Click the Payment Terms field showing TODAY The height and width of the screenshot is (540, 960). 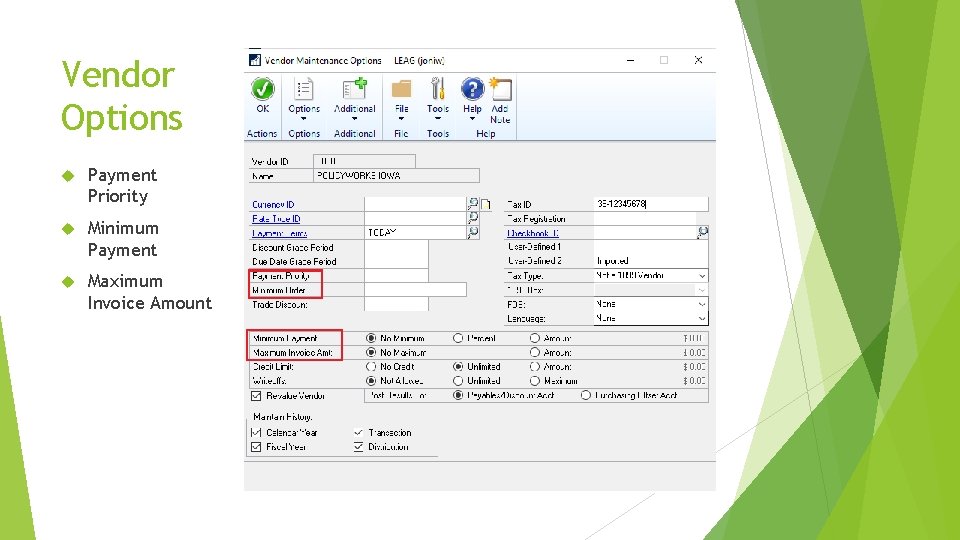click(415, 233)
